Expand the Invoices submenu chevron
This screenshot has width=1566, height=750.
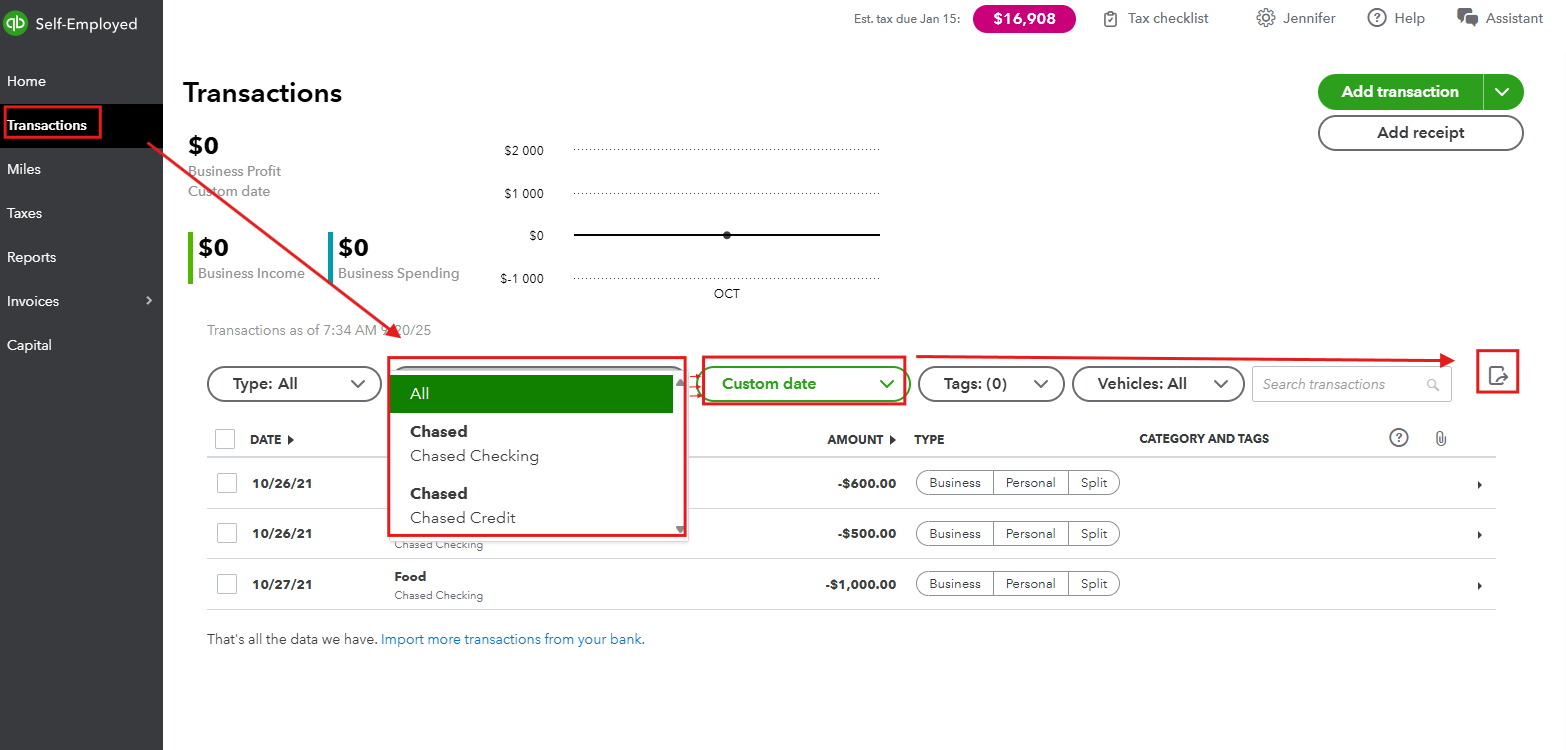(x=149, y=301)
